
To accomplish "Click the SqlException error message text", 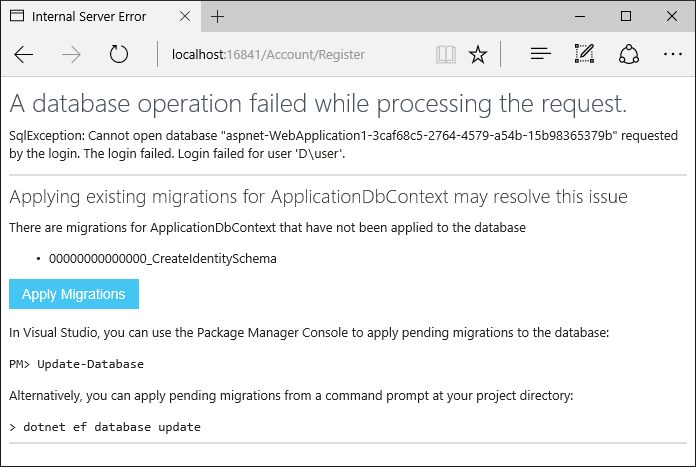I will (x=344, y=144).
